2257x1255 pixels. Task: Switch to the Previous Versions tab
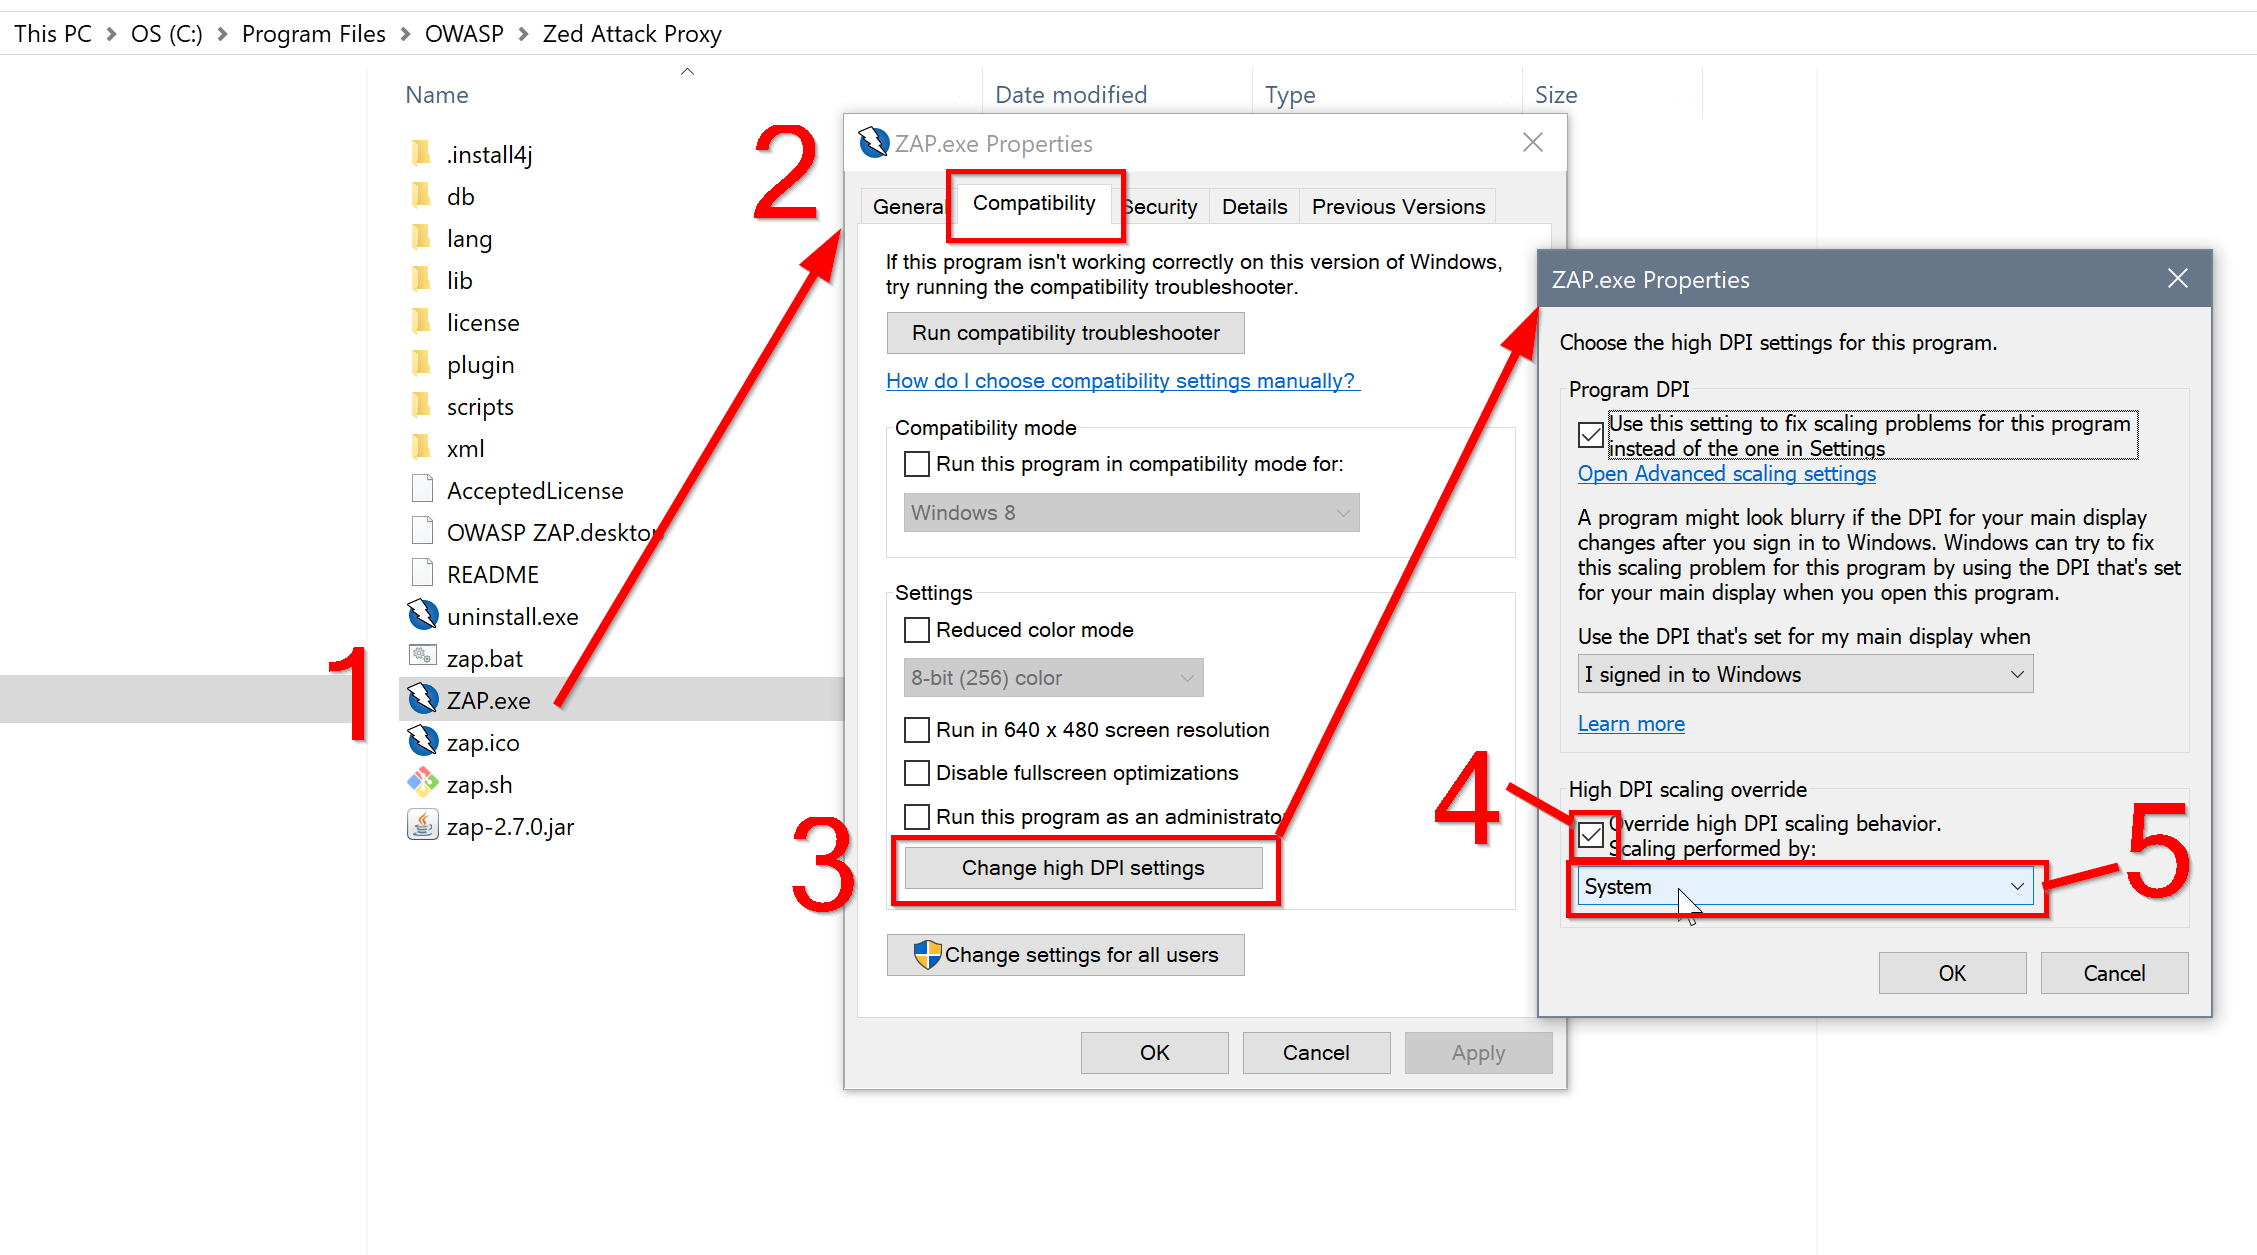click(1397, 206)
